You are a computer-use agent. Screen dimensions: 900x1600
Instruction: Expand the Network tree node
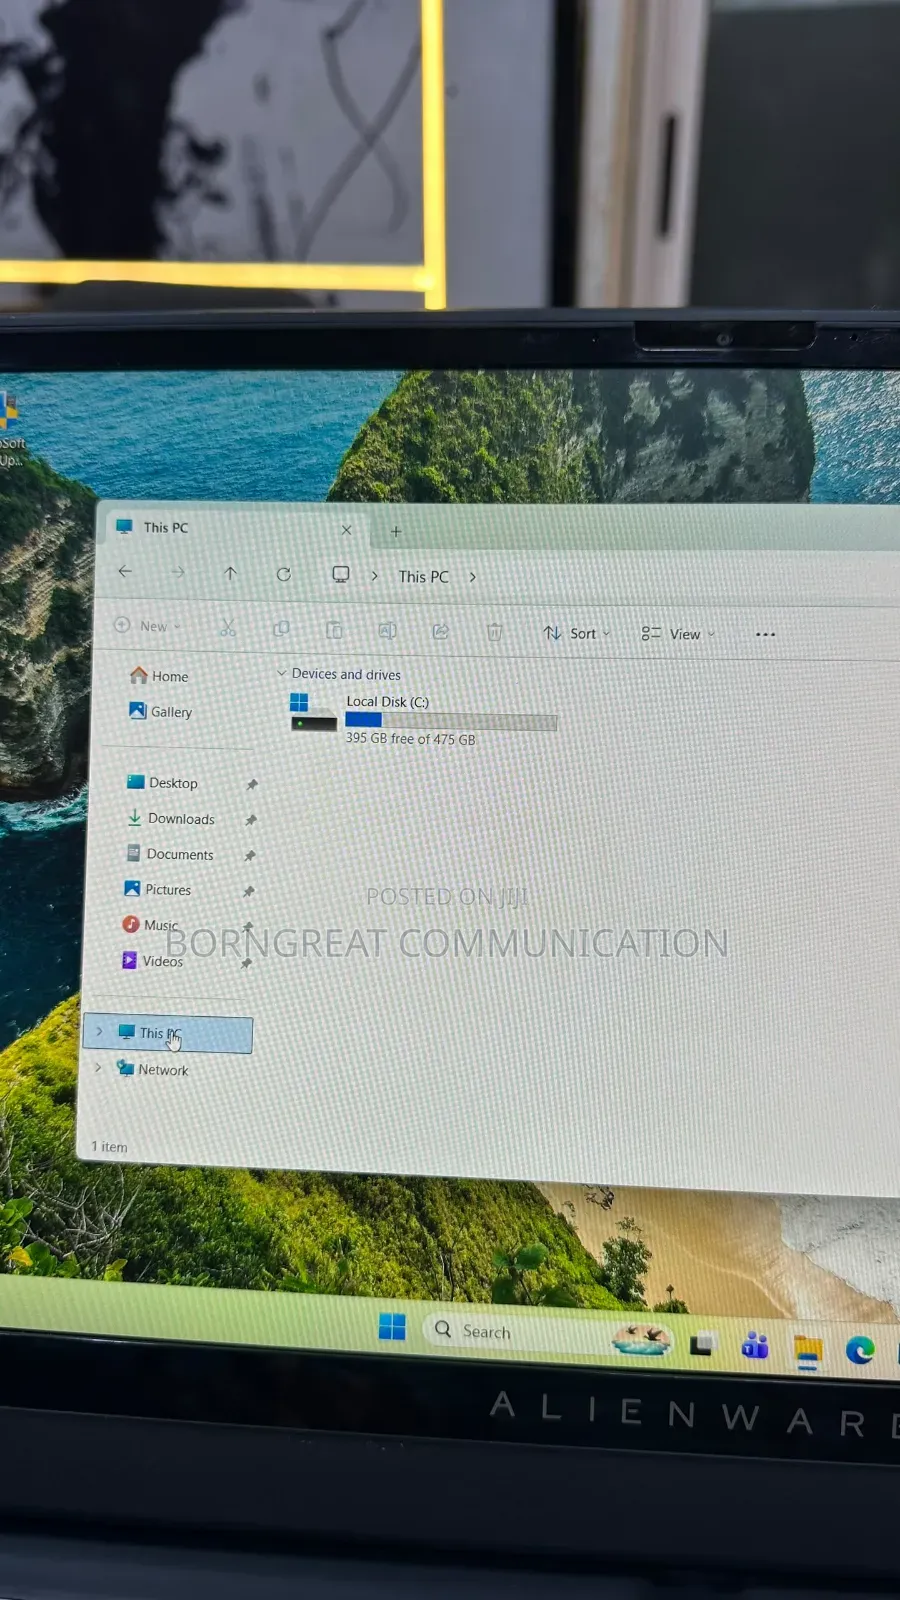tap(97, 1067)
